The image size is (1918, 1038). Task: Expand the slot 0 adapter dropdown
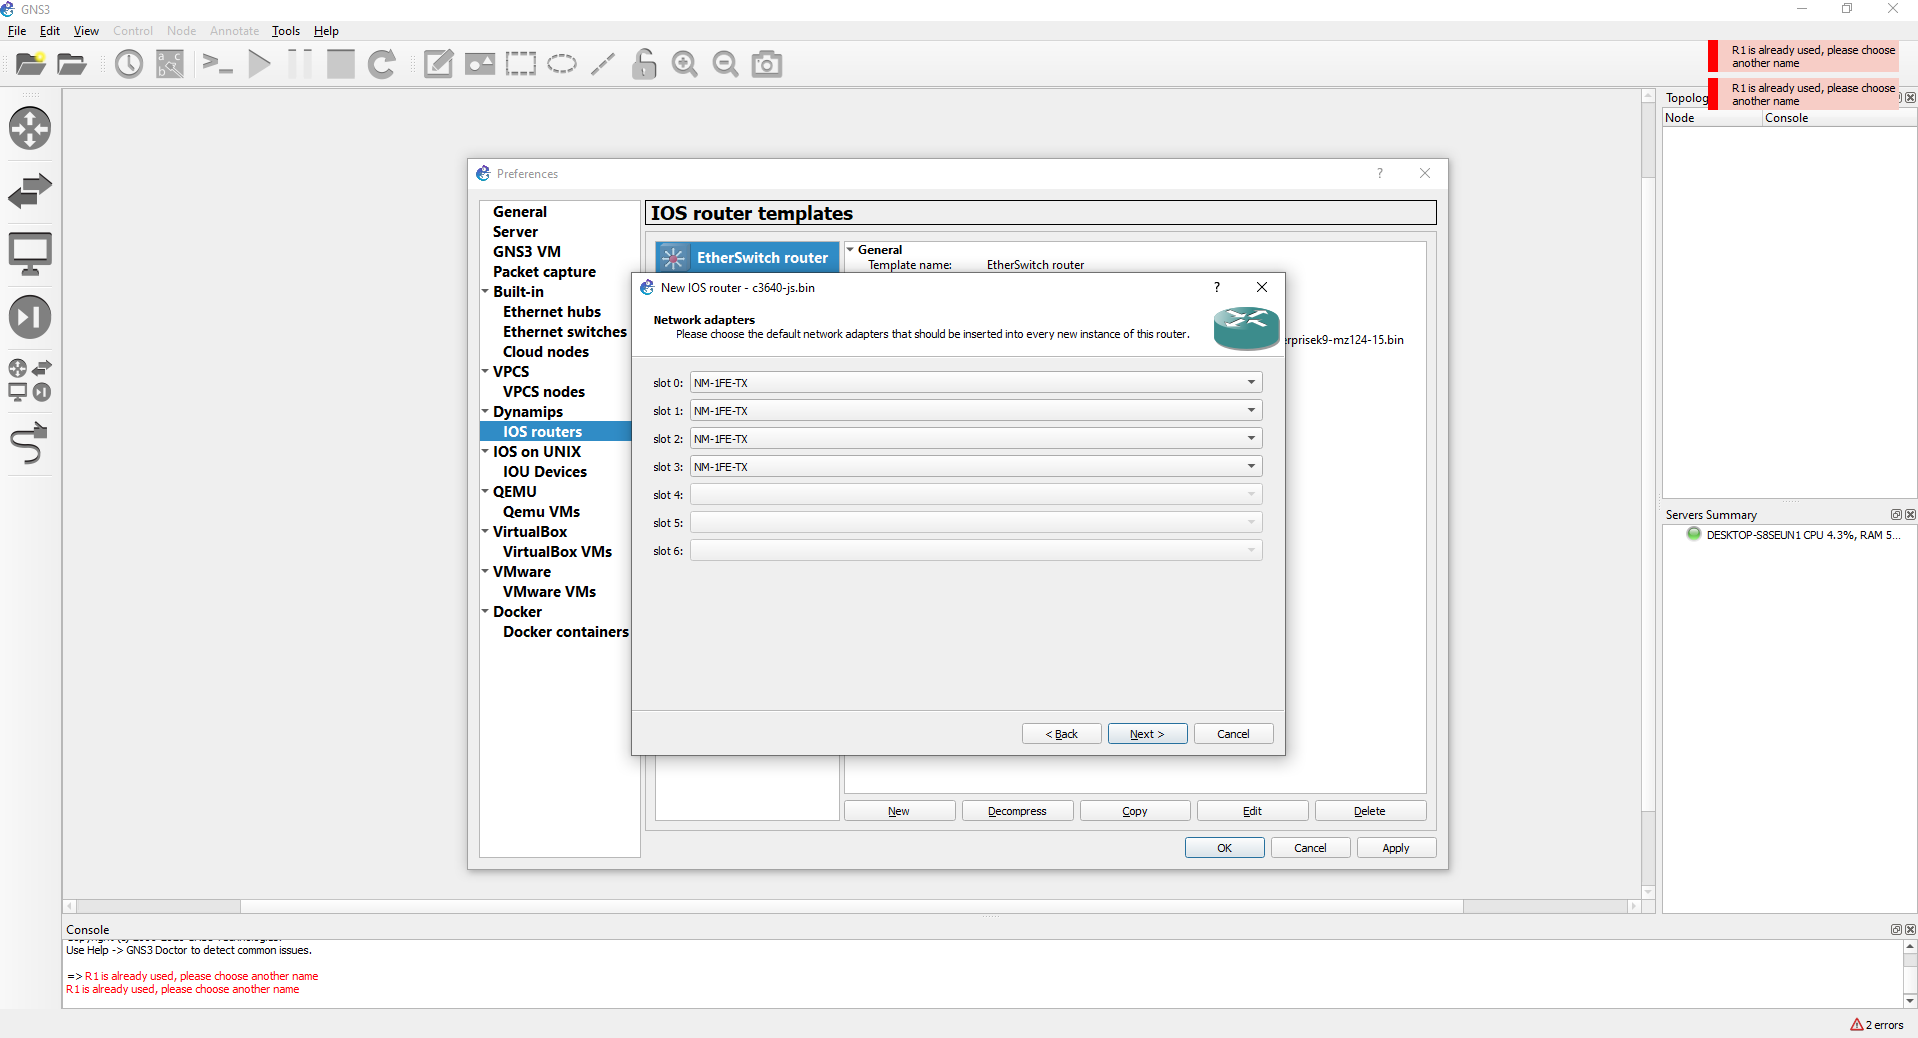pos(1249,382)
